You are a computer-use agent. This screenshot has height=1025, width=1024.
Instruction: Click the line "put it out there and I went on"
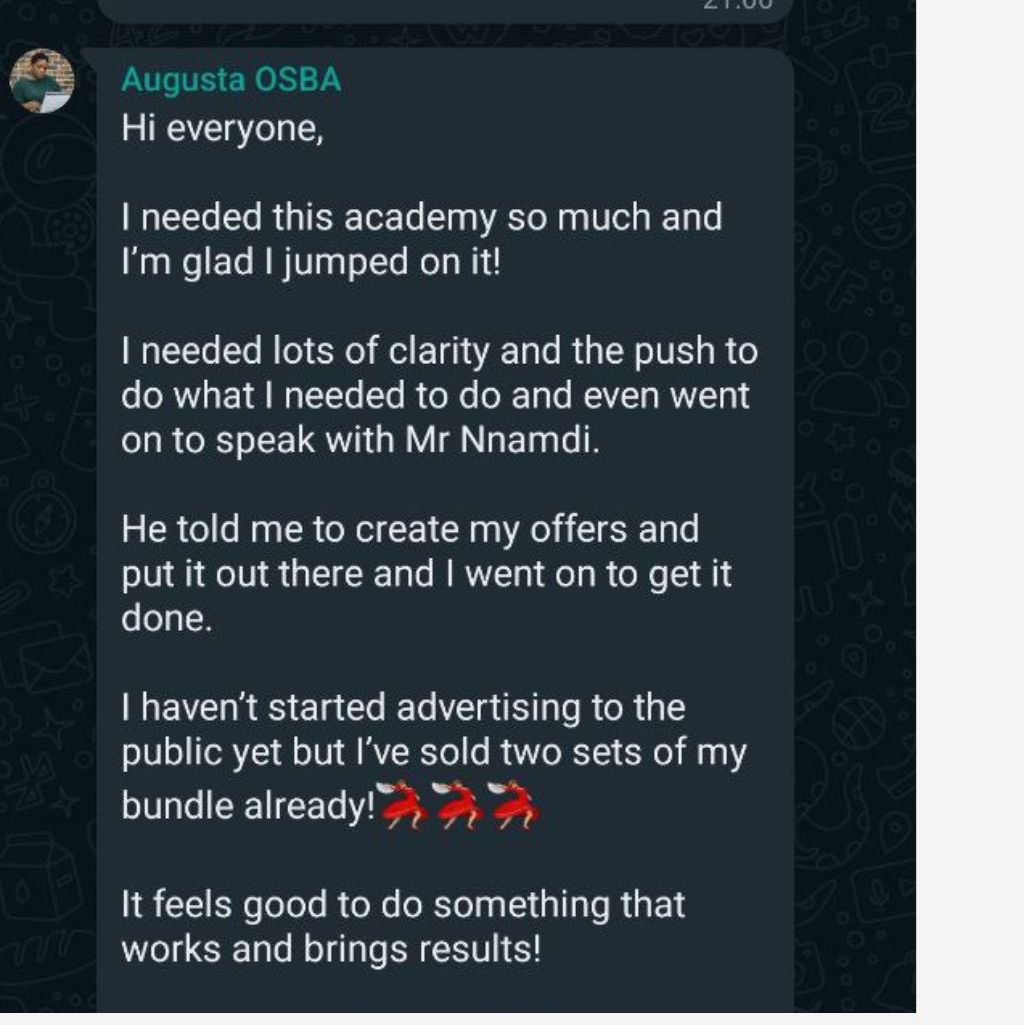click(x=426, y=574)
